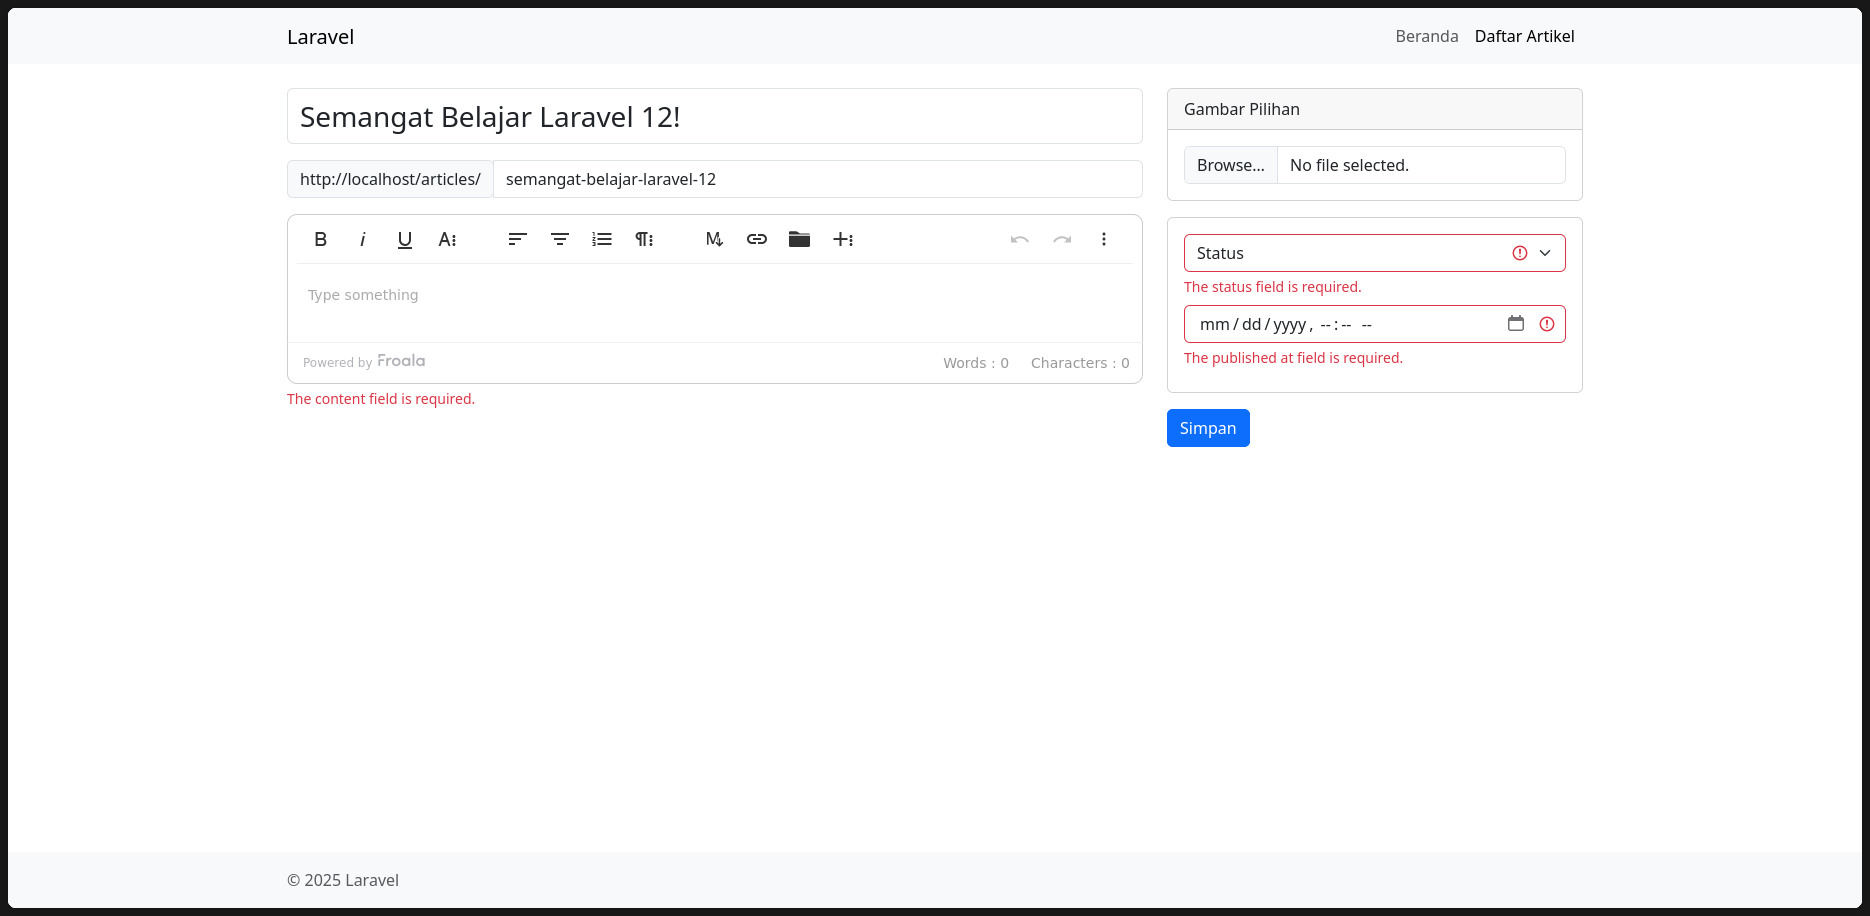Image resolution: width=1870 pixels, height=916 pixels.
Task: Click in the Type something content area
Action: 715,303
